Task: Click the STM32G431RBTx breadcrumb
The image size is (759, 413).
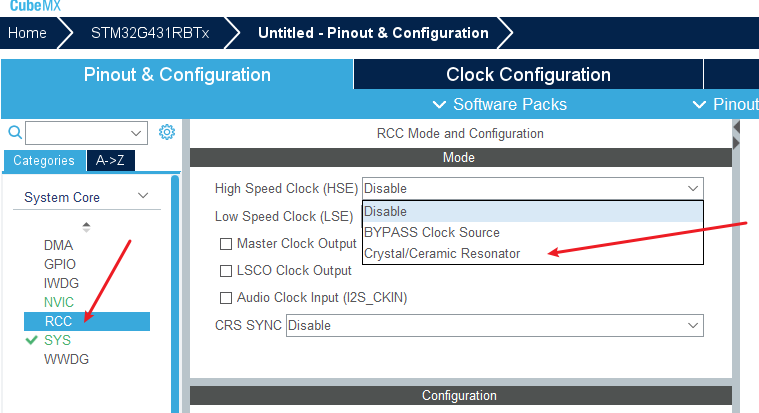Action: 150,33
